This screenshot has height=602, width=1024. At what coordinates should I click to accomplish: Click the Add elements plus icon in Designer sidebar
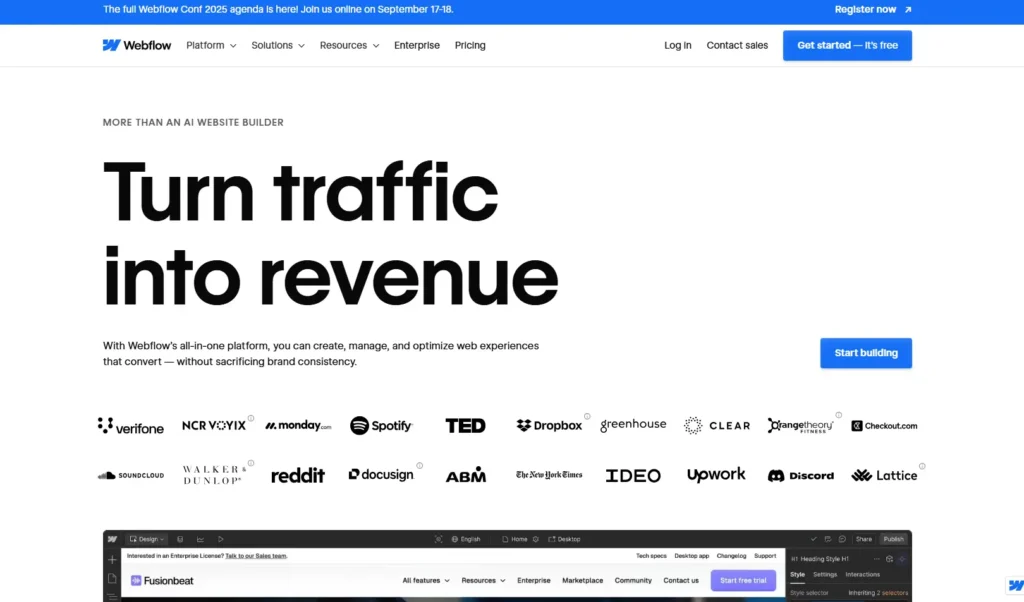point(112,560)
